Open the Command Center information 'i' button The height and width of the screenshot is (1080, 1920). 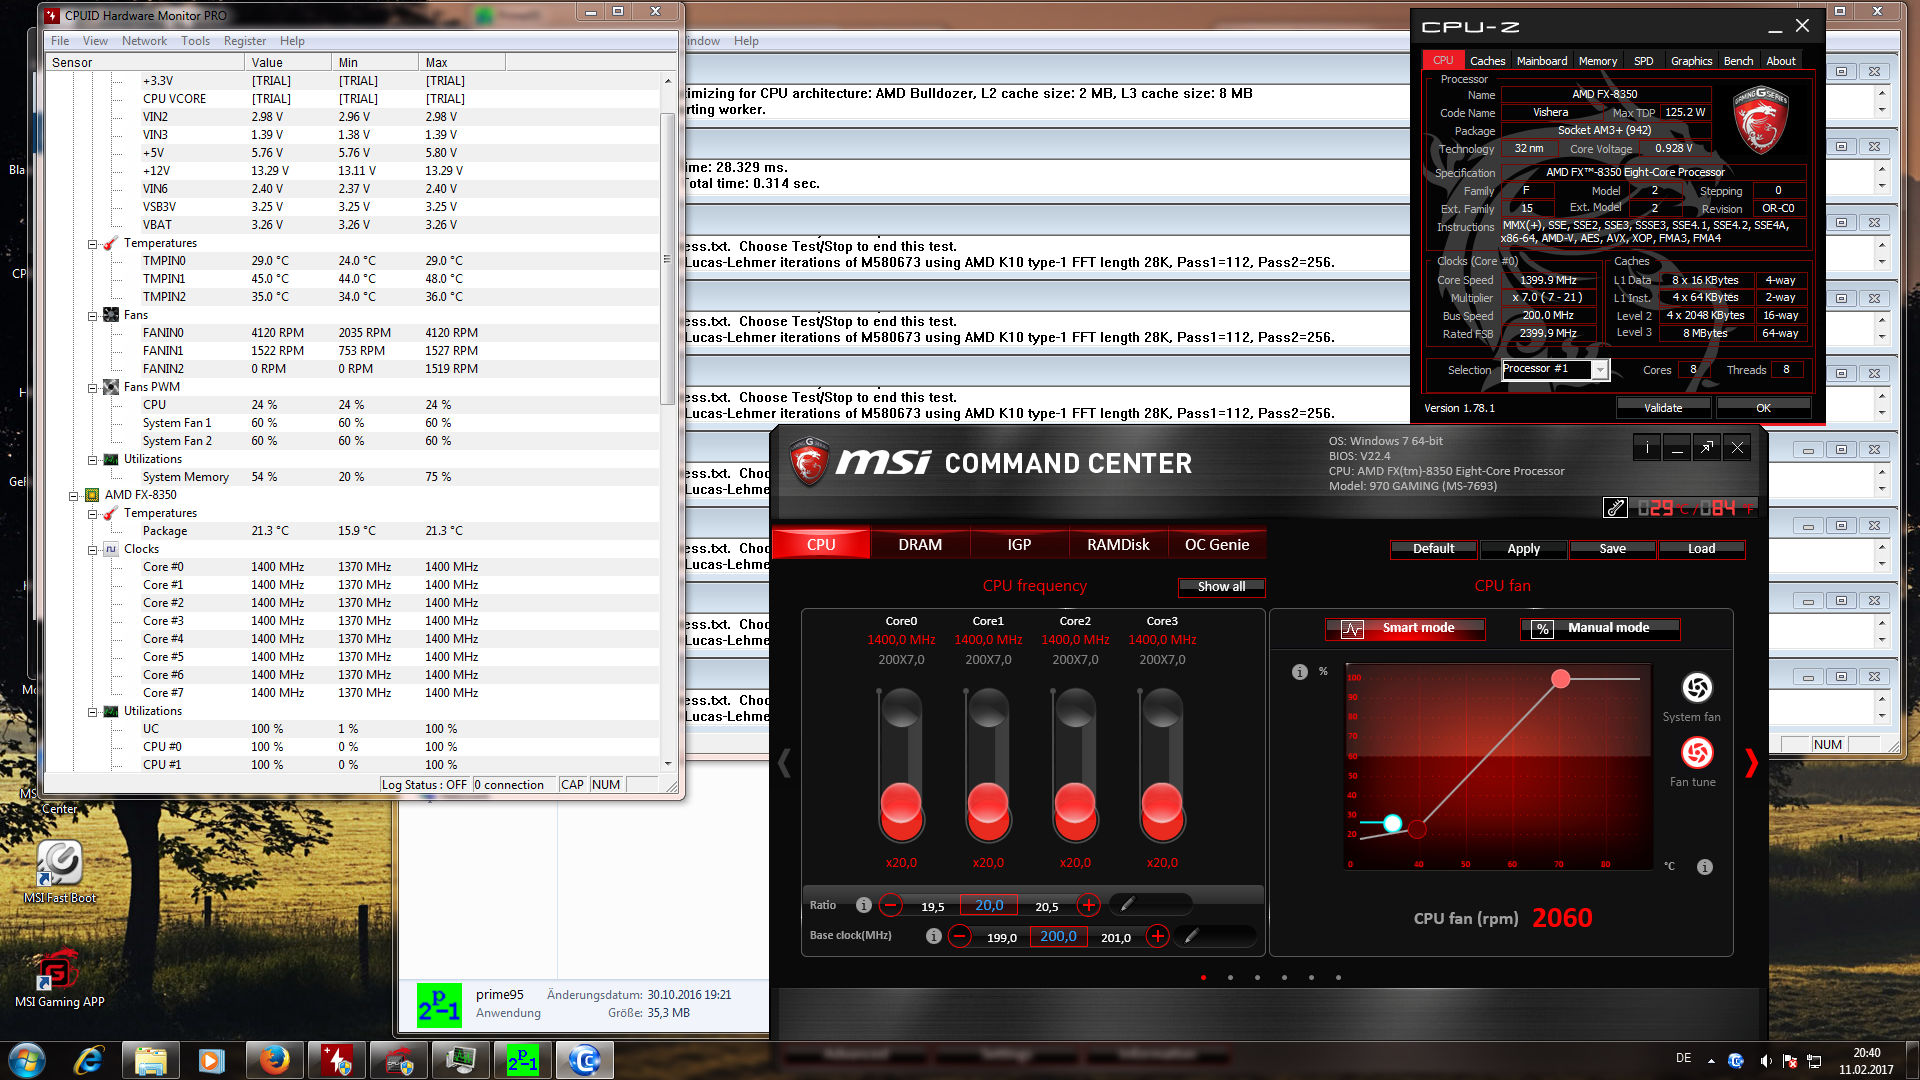coord(1647,448)
